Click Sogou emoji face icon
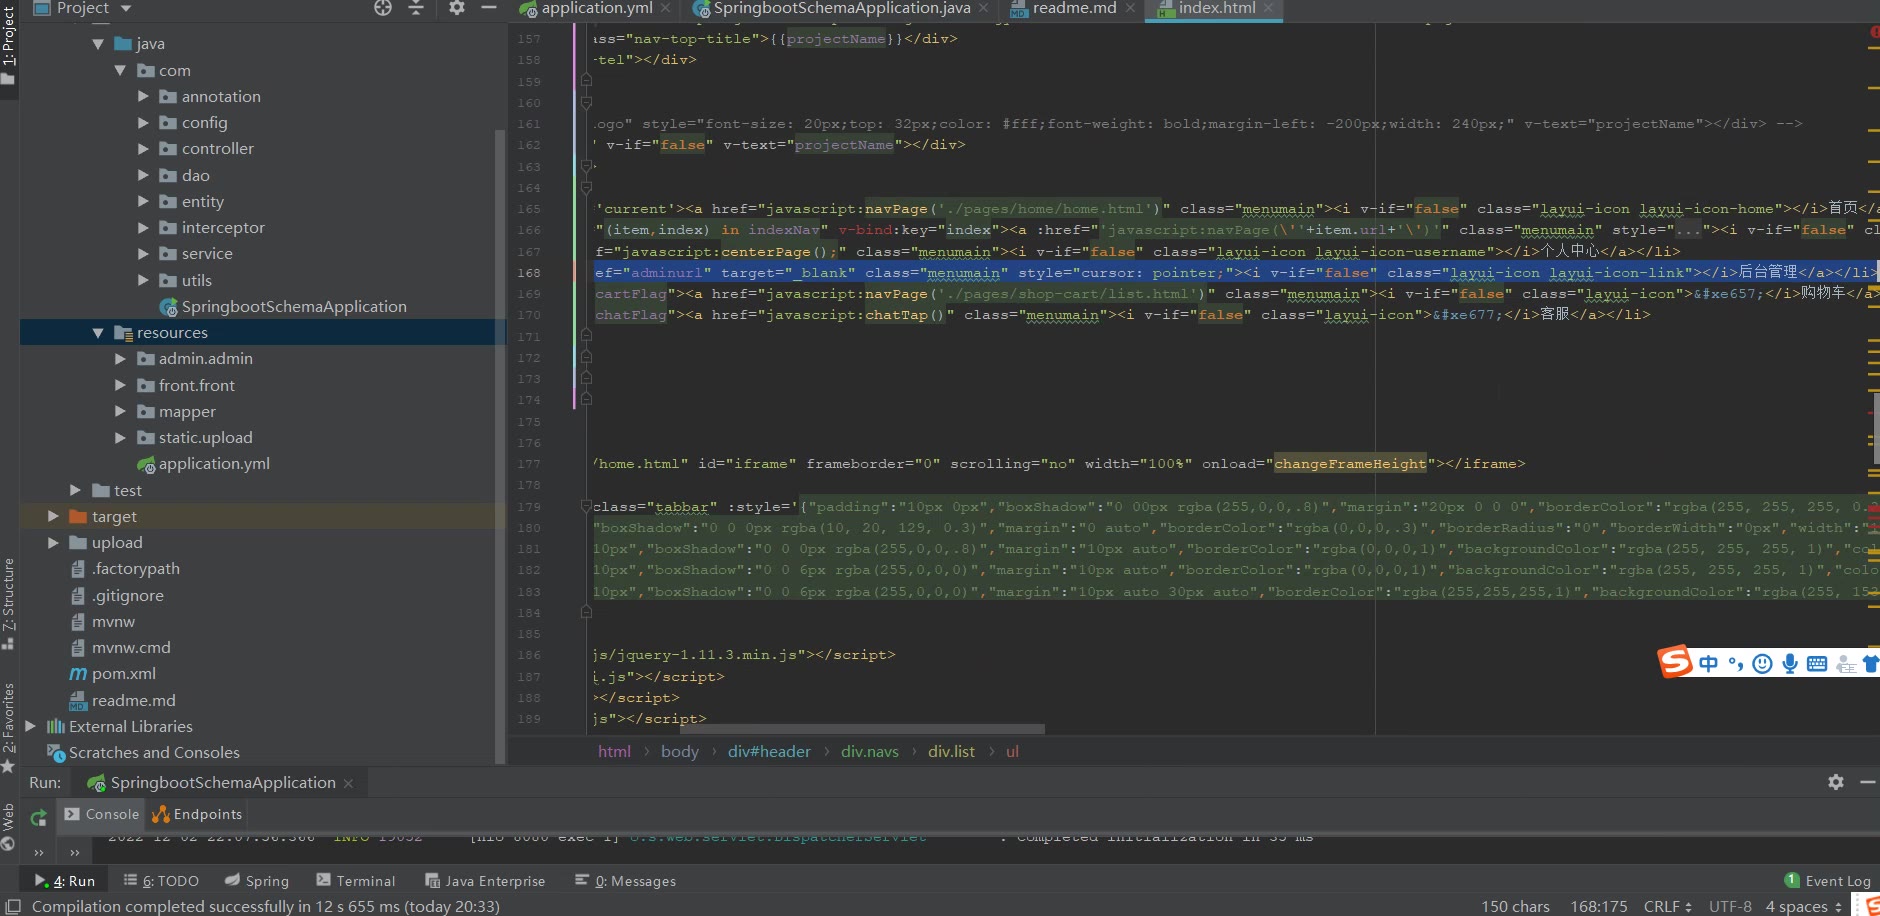Screen dimensions: 1880x916 tap(1763, 664)
